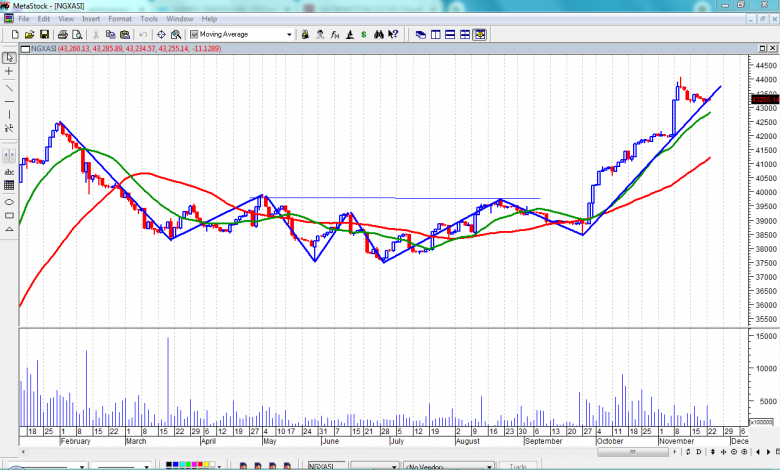Open a file with folder icon
Screen dimensions: 780x470
click(29, 34)
